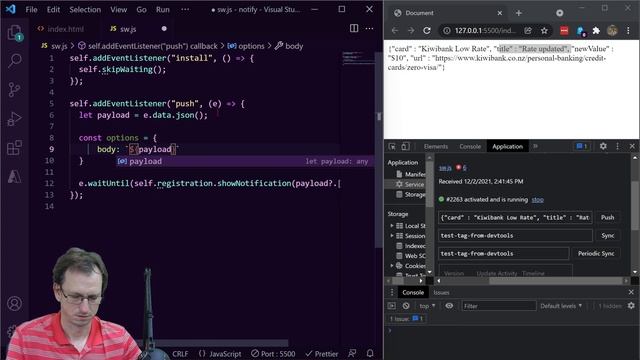Viewport: 640px width, 360px height.
Task: Open the Search view in activity bar
Action: point(15,61)
